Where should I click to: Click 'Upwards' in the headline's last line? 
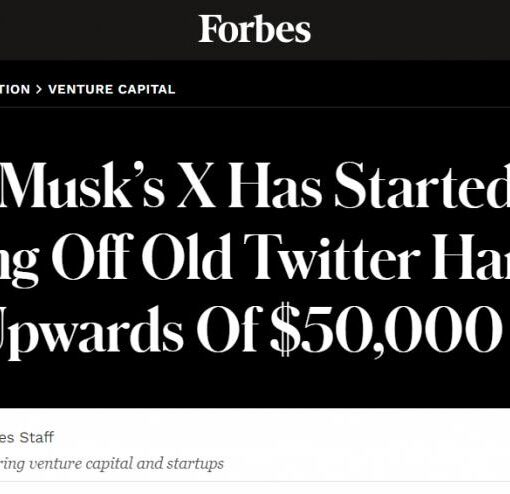[x=91, y=331]
